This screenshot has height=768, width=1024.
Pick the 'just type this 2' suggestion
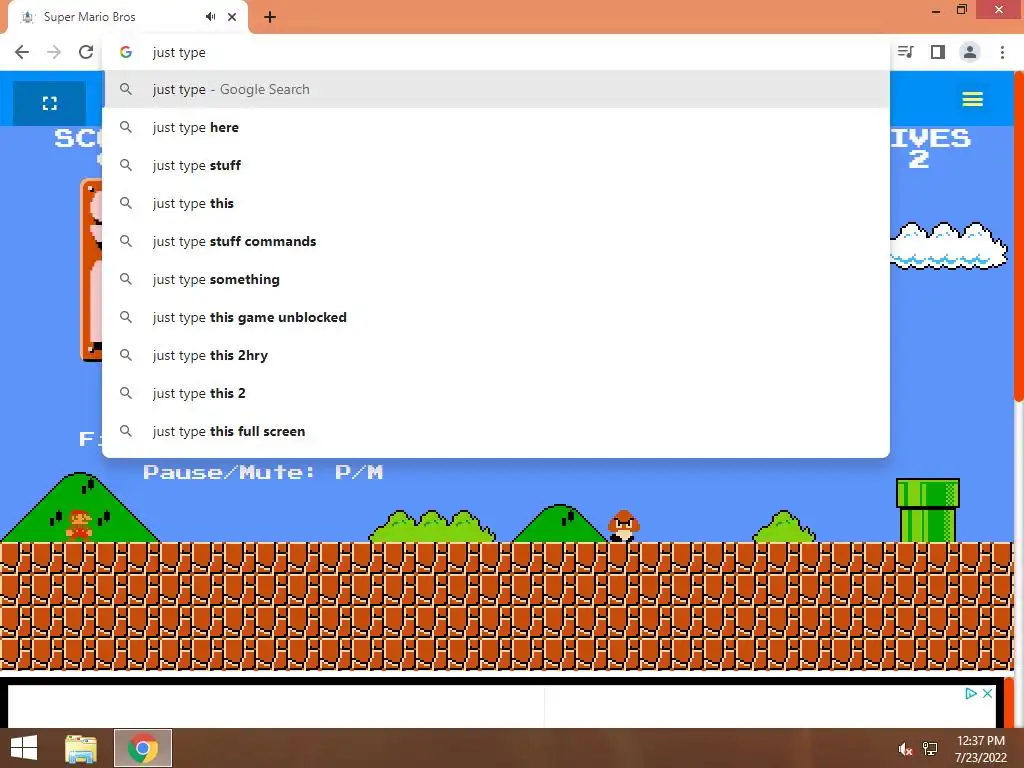(496, 393)
